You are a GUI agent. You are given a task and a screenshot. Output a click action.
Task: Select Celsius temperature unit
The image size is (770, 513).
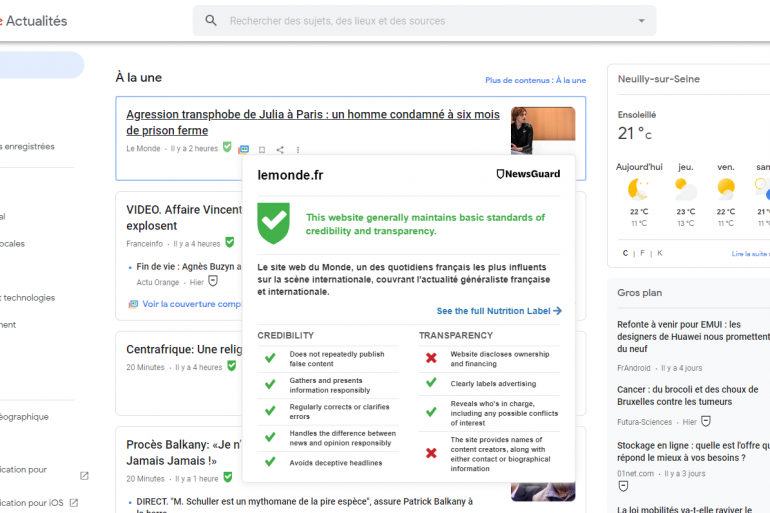pyautogui.click(x=625, y=253)
